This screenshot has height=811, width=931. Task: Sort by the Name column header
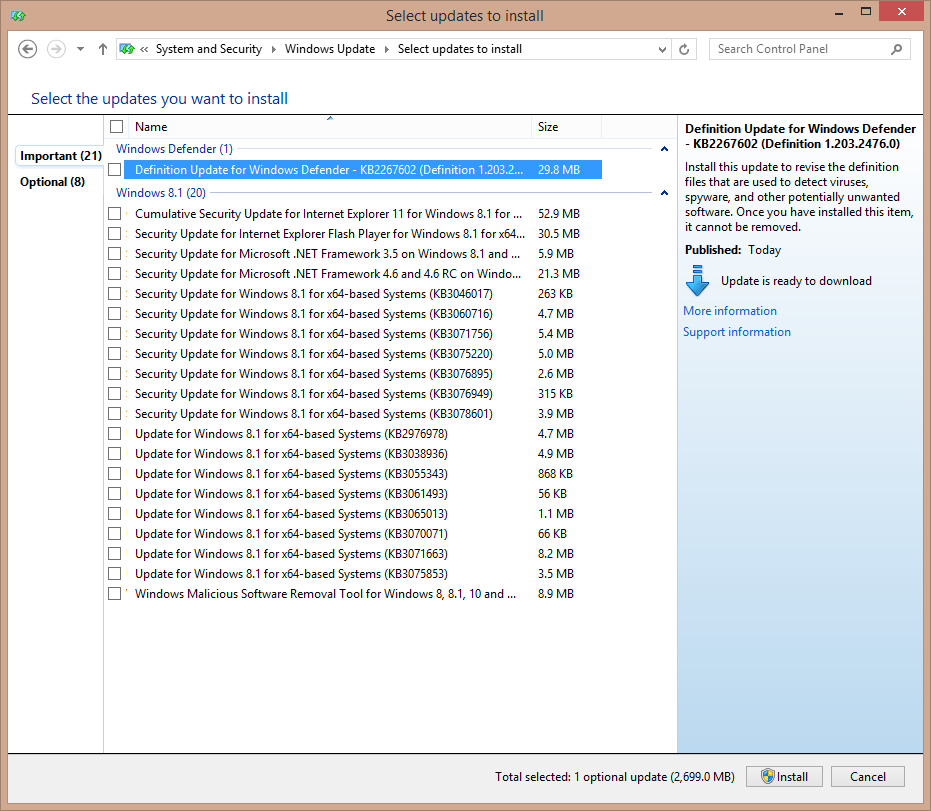pos(330,126)
